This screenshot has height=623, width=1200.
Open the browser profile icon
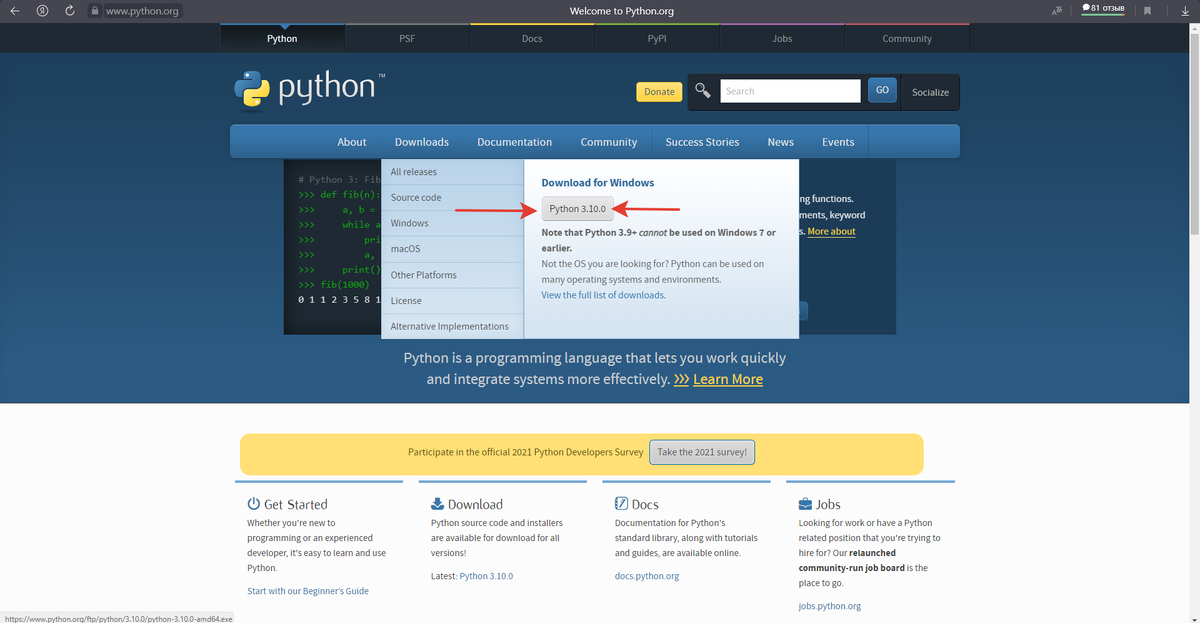pos(42,11)
